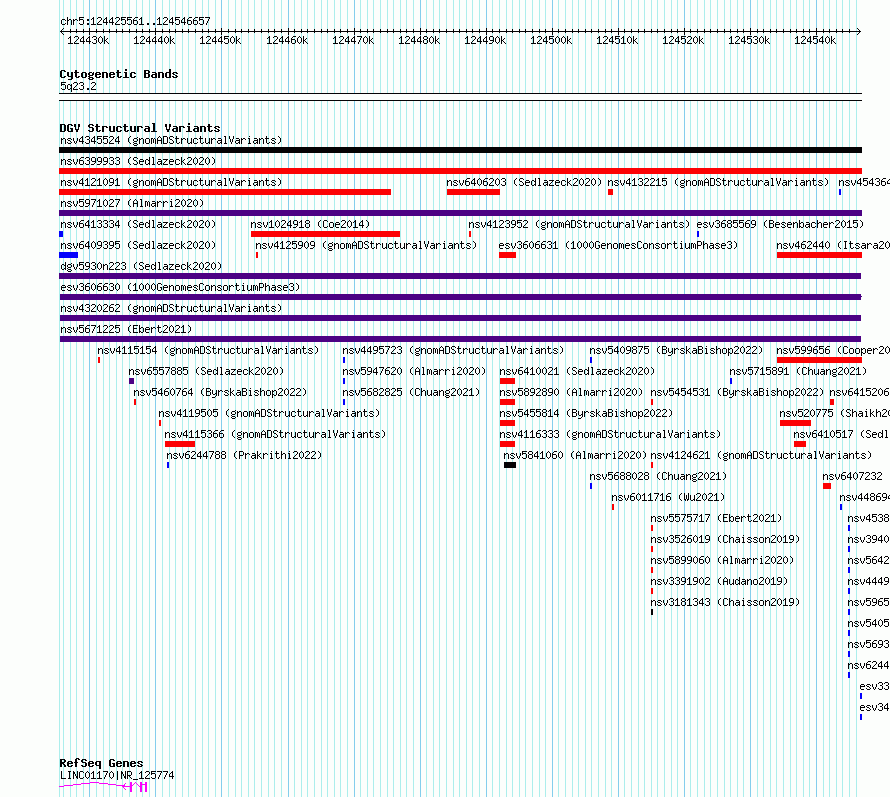Screen dimensions: 890x797
Task: Click the black nsv5841060 variant bar
Action: (x=510, y=465)
